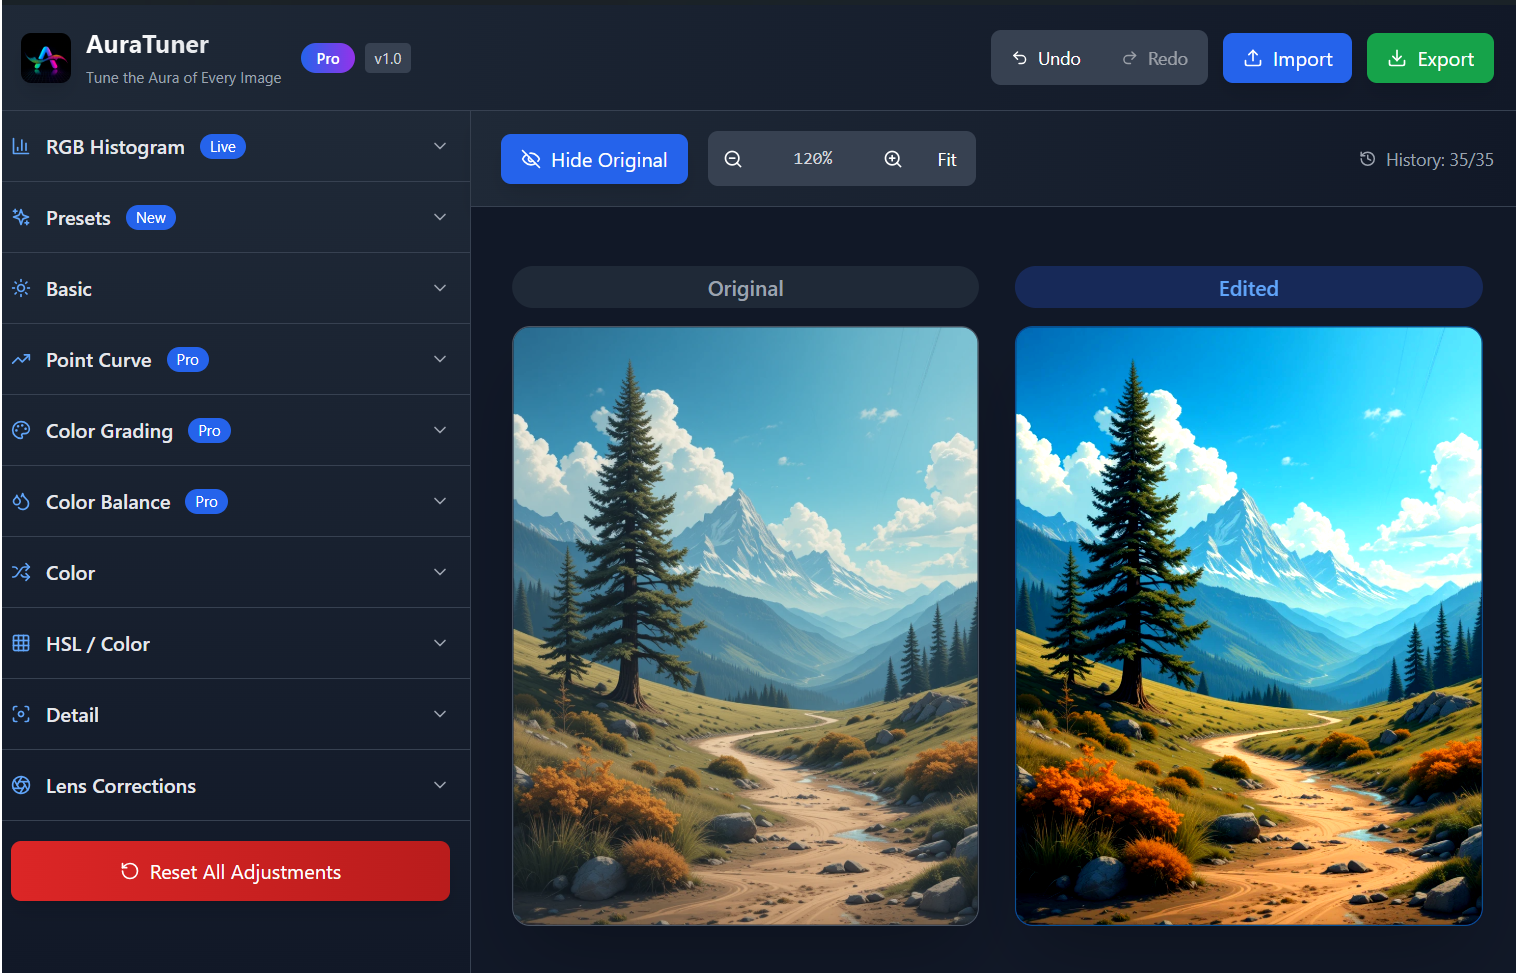Click the Color Grading palette icon
The image size is (1516, 973).
point(21,430)
